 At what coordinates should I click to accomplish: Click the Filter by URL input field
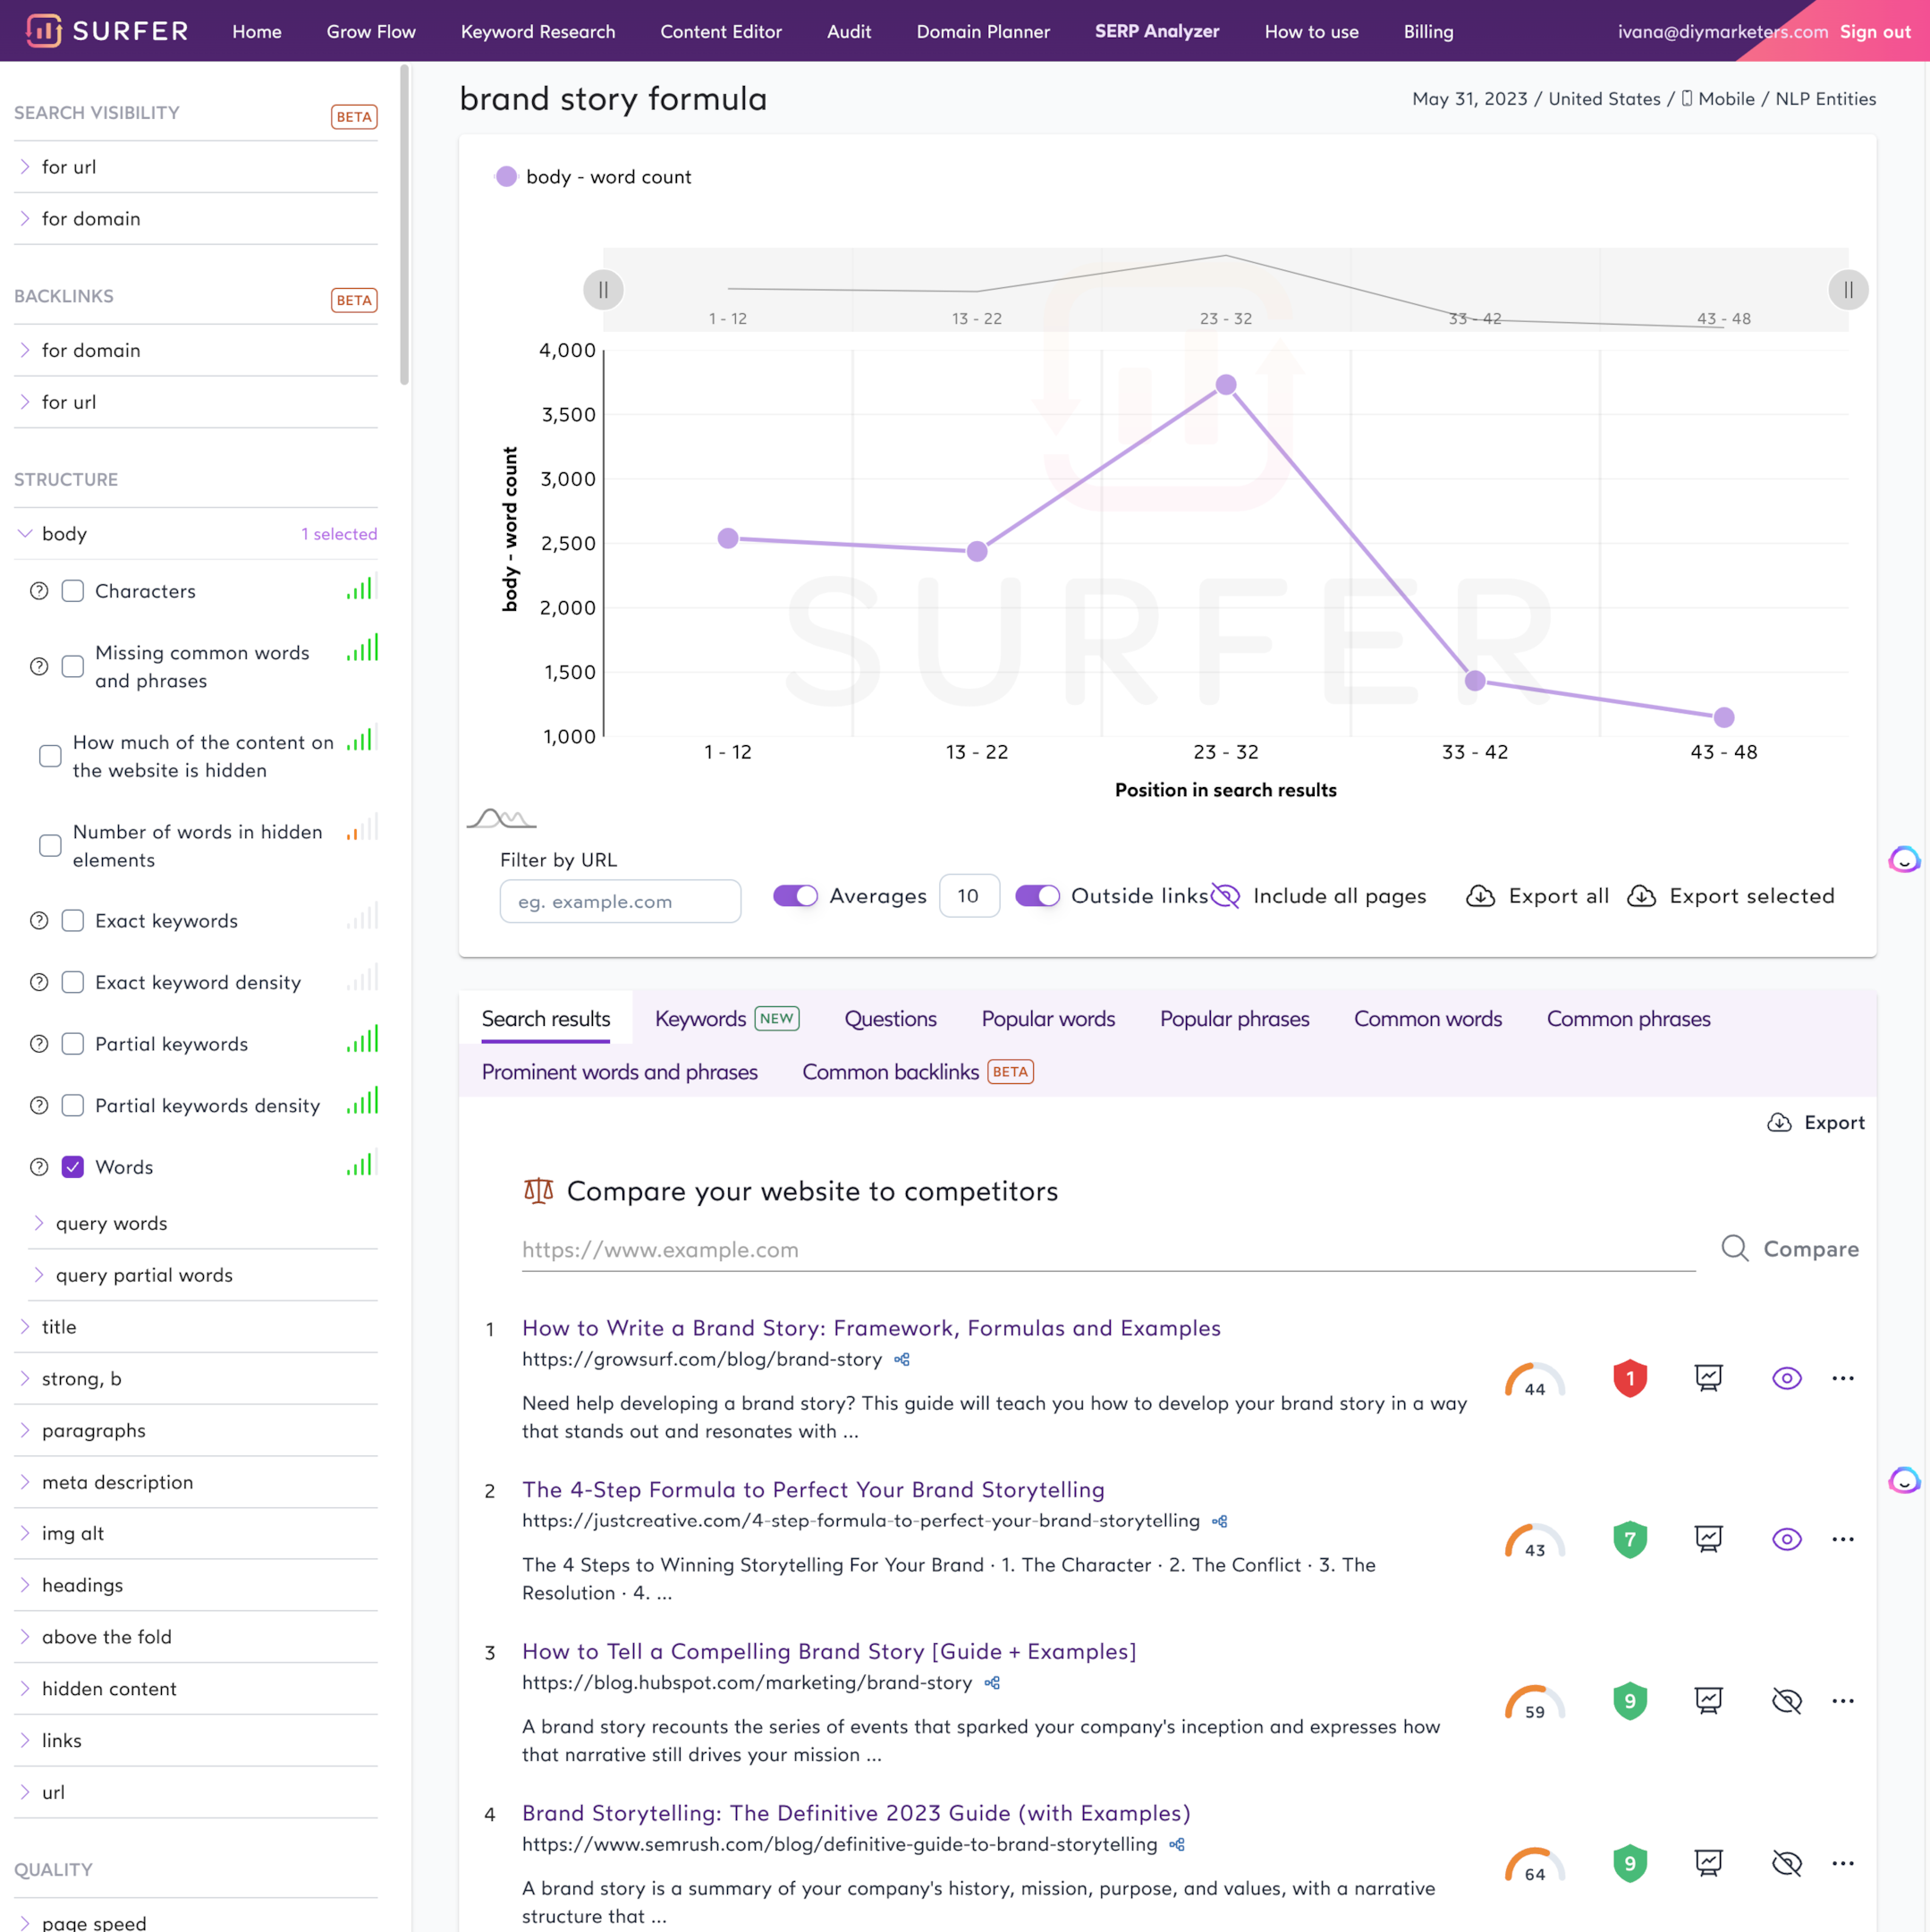click(620, 901)
